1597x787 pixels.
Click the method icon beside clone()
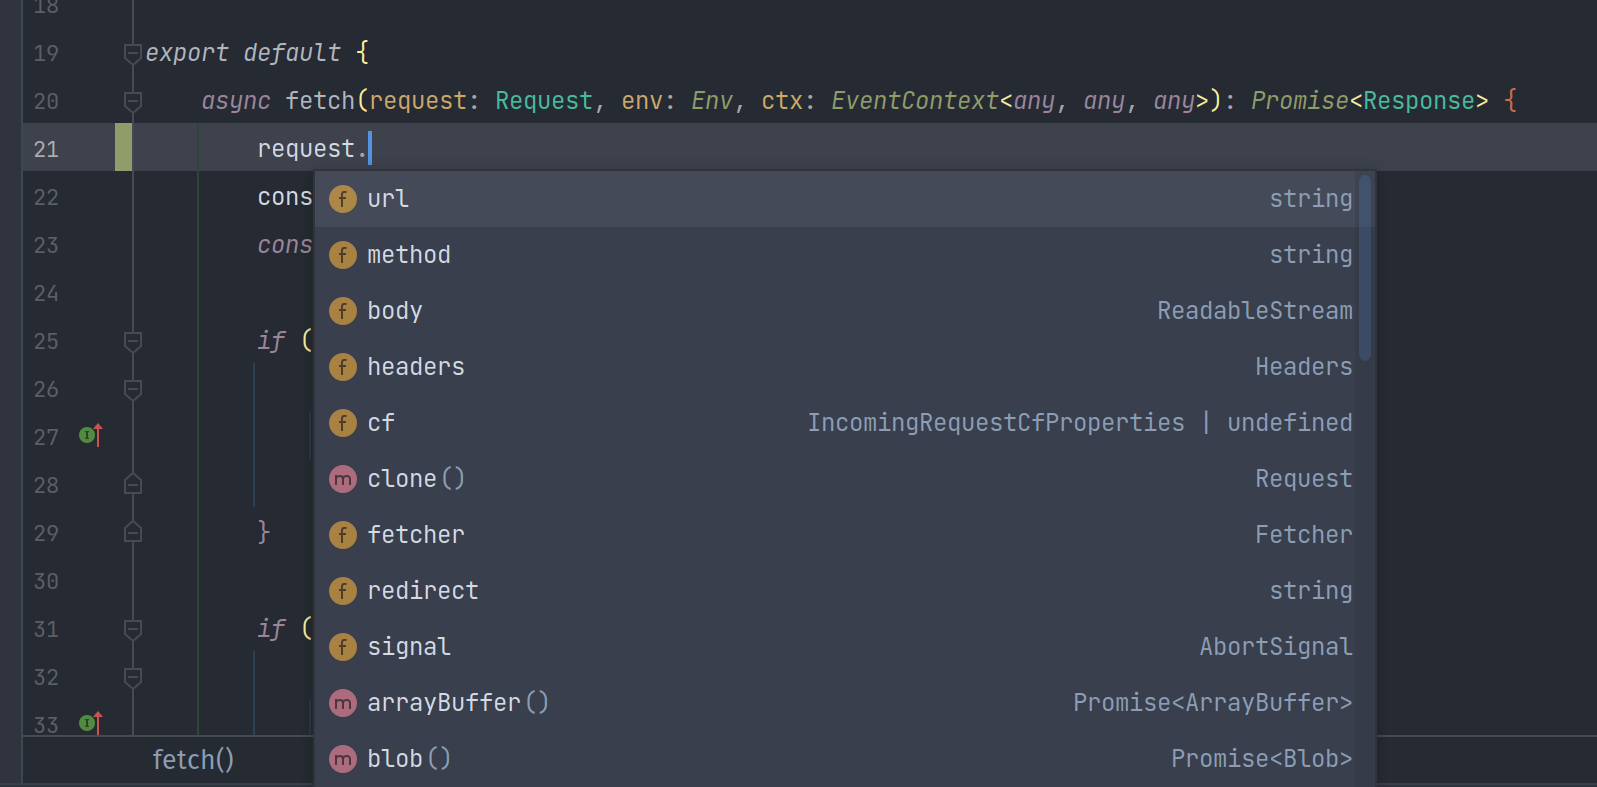click(x=343, y=479)
